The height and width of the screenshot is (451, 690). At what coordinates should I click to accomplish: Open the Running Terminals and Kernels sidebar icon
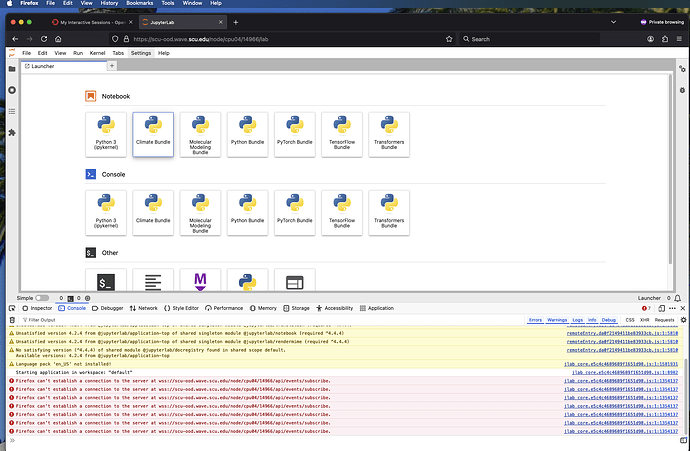pos(12,90)
